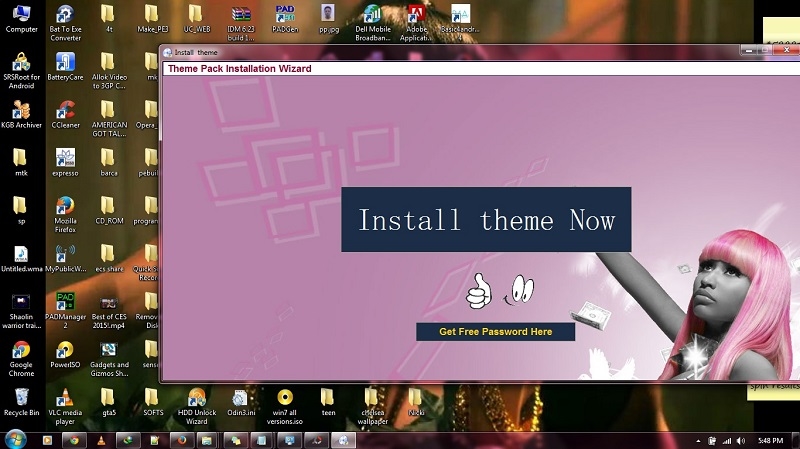
Task: Click the taskbar clock showing 5:48 PM
Action: click(771, 440)
